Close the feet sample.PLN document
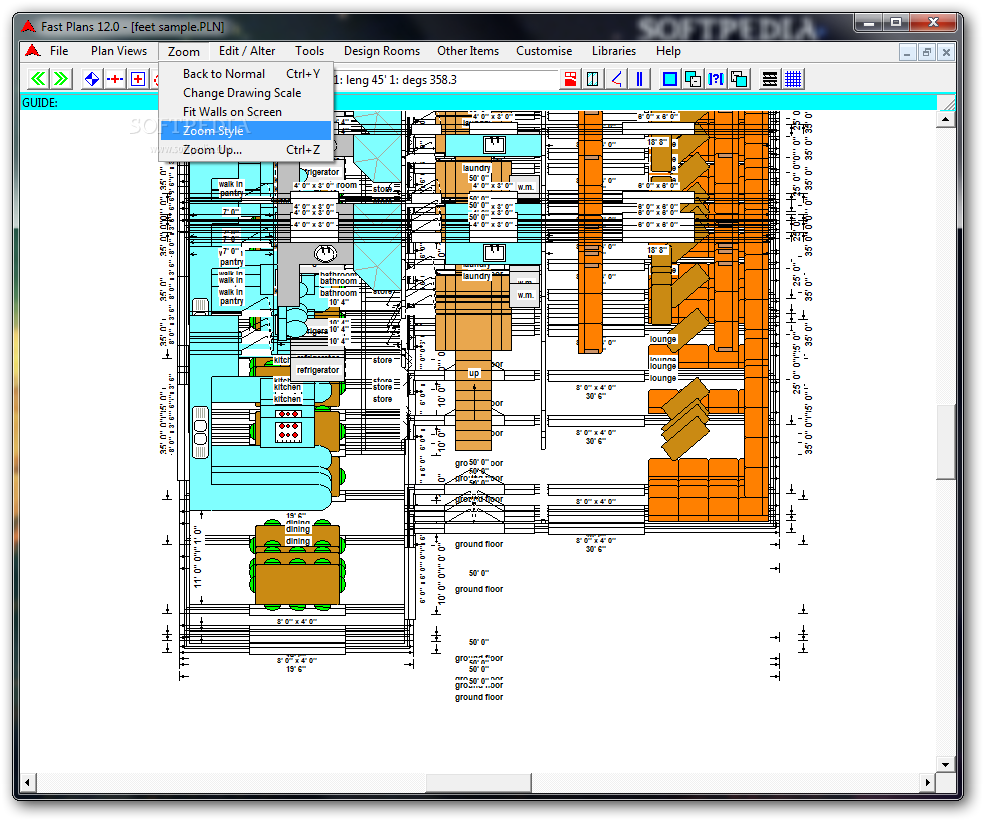984x821 pixels. pyautogui.click(x=946, y=52)
